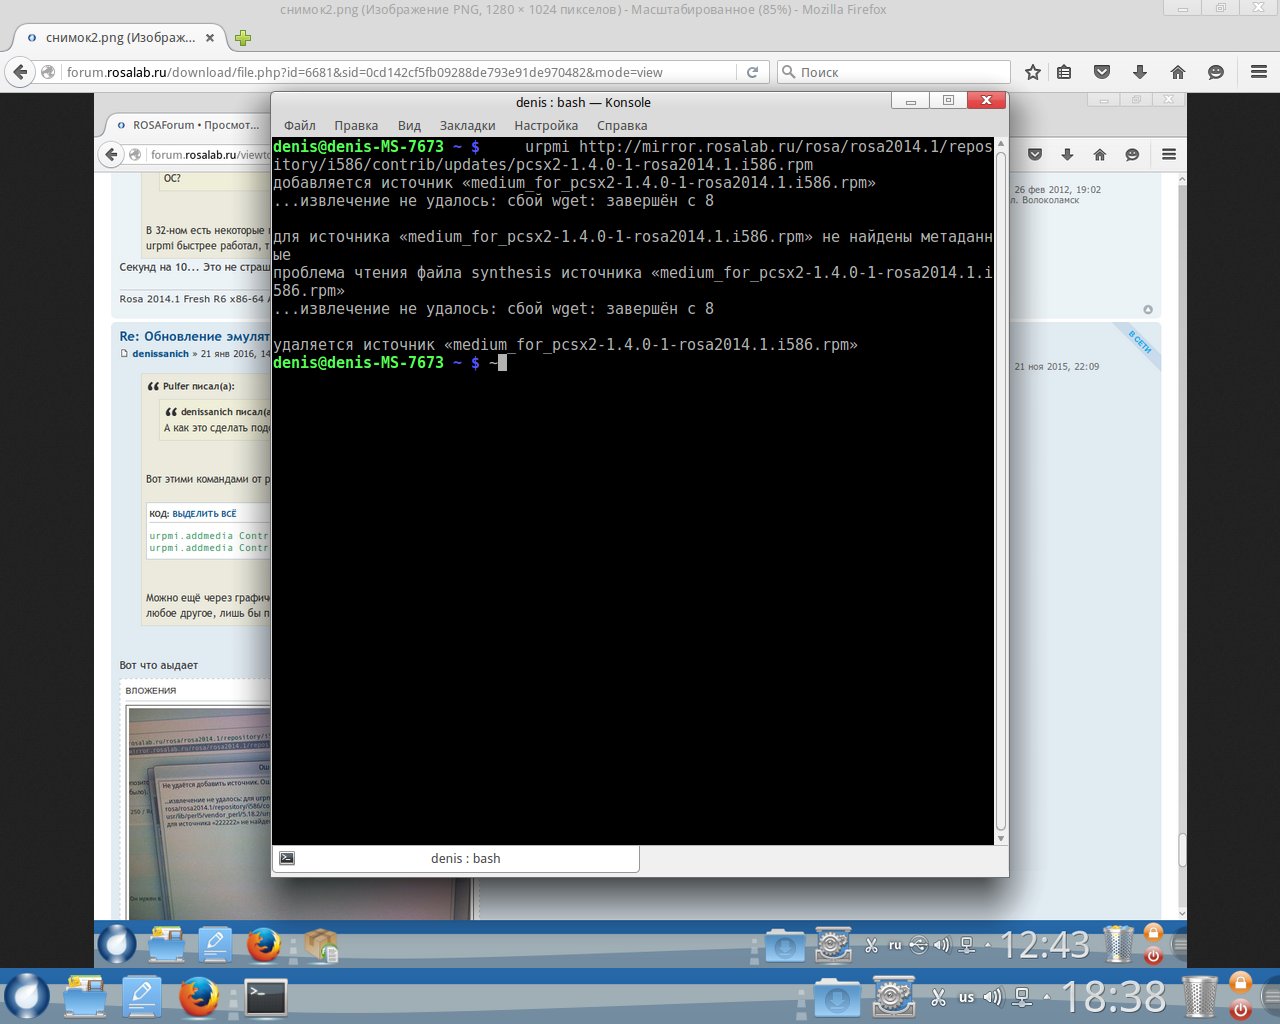1280x1024 pixels.
Task: Expand hidden tray icons arrow beside the 18:38 clock
Action: pos(1047,997)
